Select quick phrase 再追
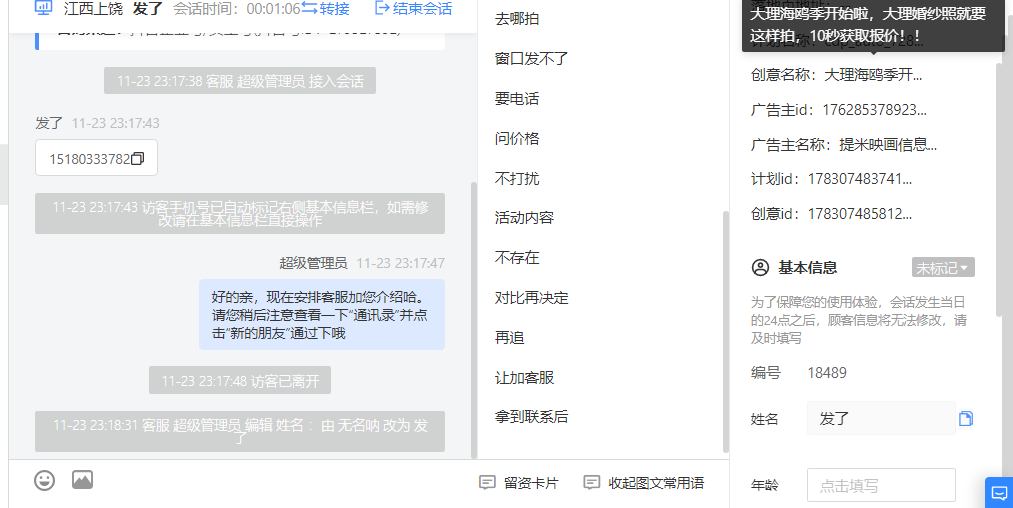Screen dimensions: 1013x508 (x=510, y=338)
